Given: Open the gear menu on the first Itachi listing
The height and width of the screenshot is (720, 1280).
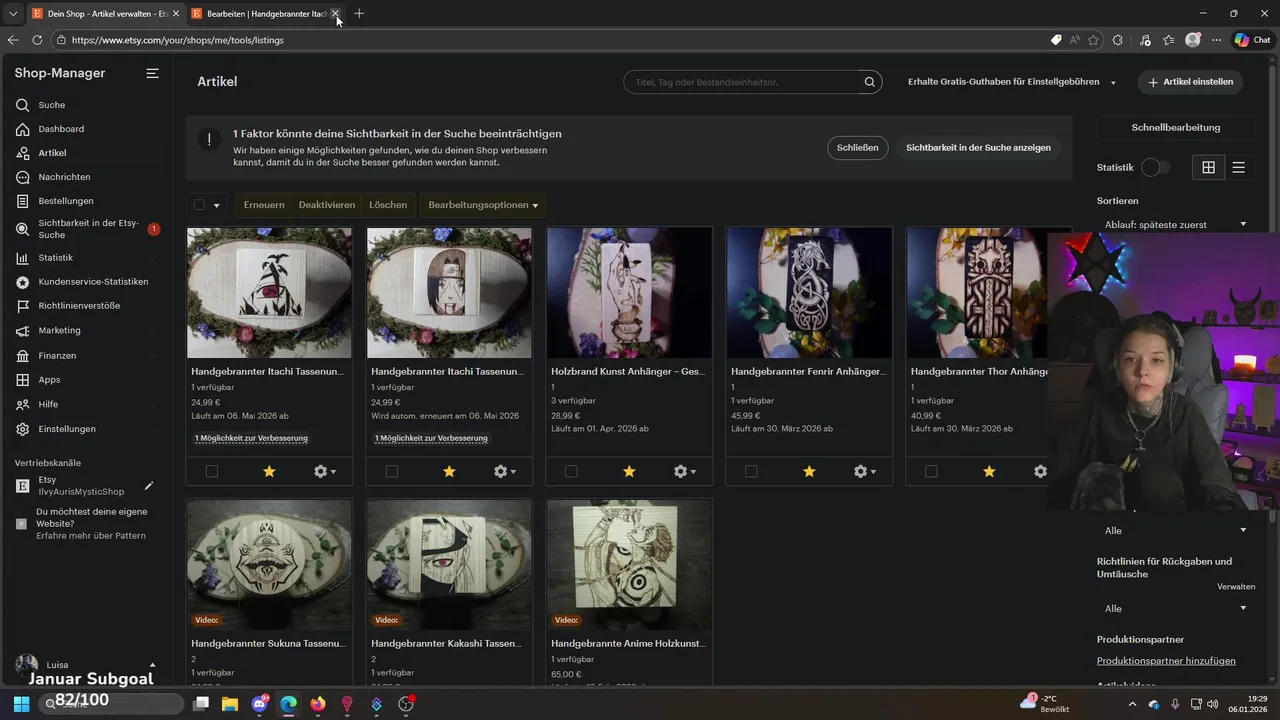Looking at the screenshot, I should [x=325, y=472].
